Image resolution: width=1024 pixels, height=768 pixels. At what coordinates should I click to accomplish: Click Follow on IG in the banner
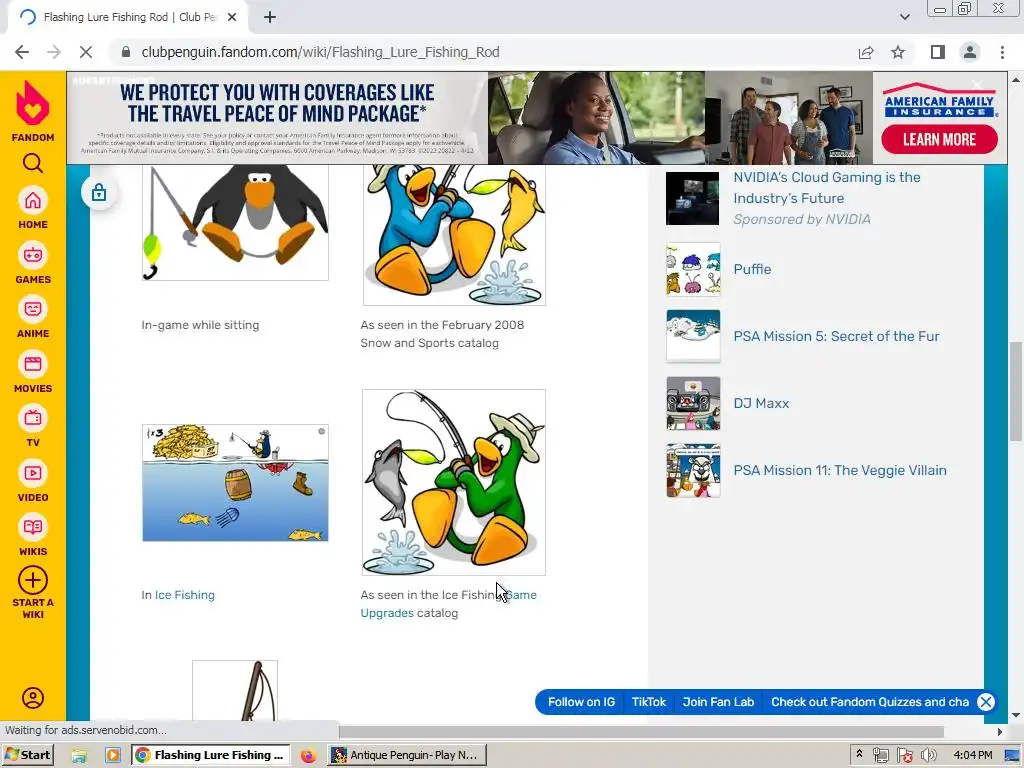coord(581,702)
